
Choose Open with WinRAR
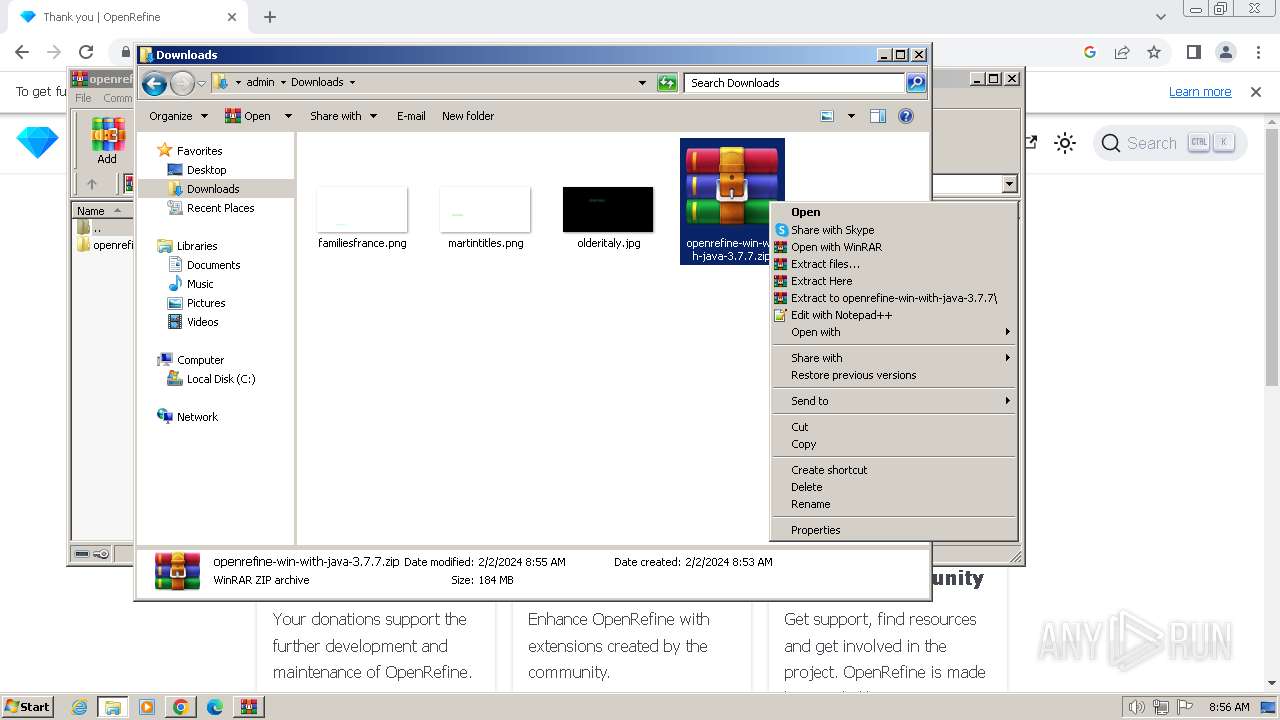pyautogui.click(x=894, y=247)
